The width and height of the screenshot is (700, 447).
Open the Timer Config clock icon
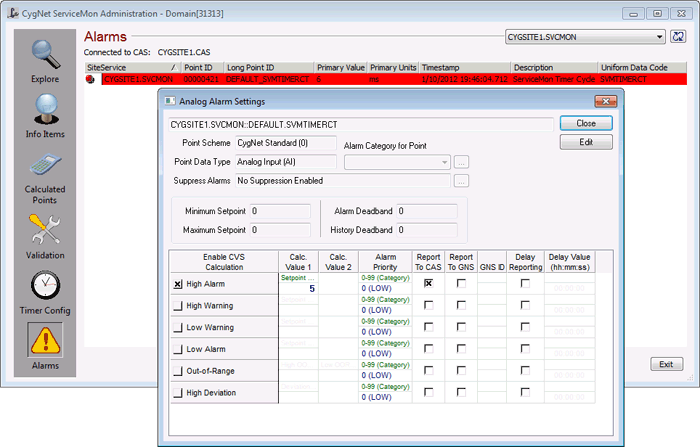[x=45, y=285]
